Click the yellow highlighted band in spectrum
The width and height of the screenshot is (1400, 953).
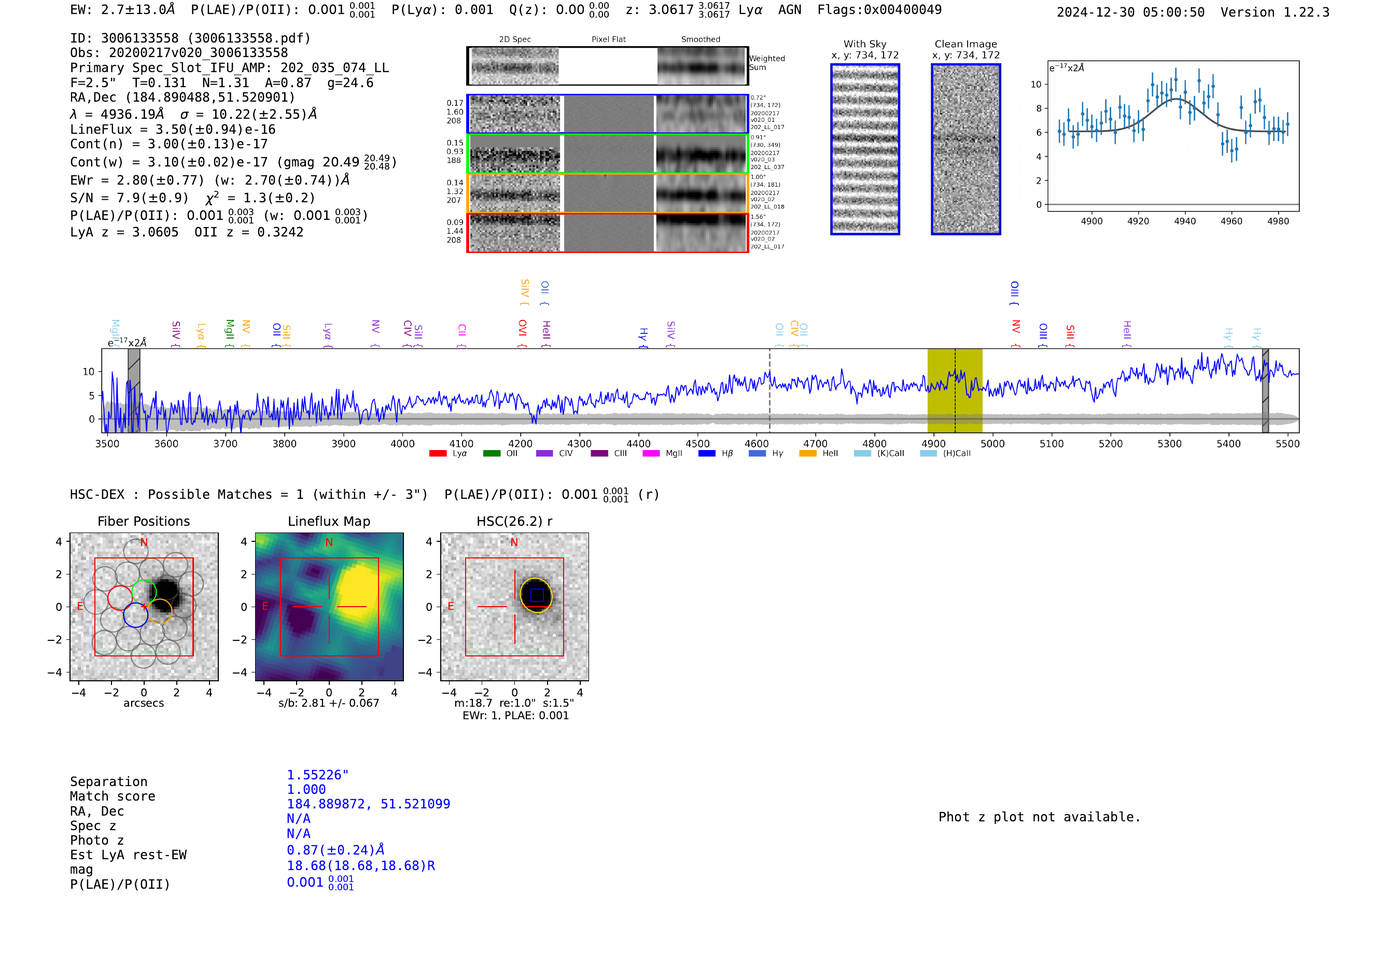954,390
